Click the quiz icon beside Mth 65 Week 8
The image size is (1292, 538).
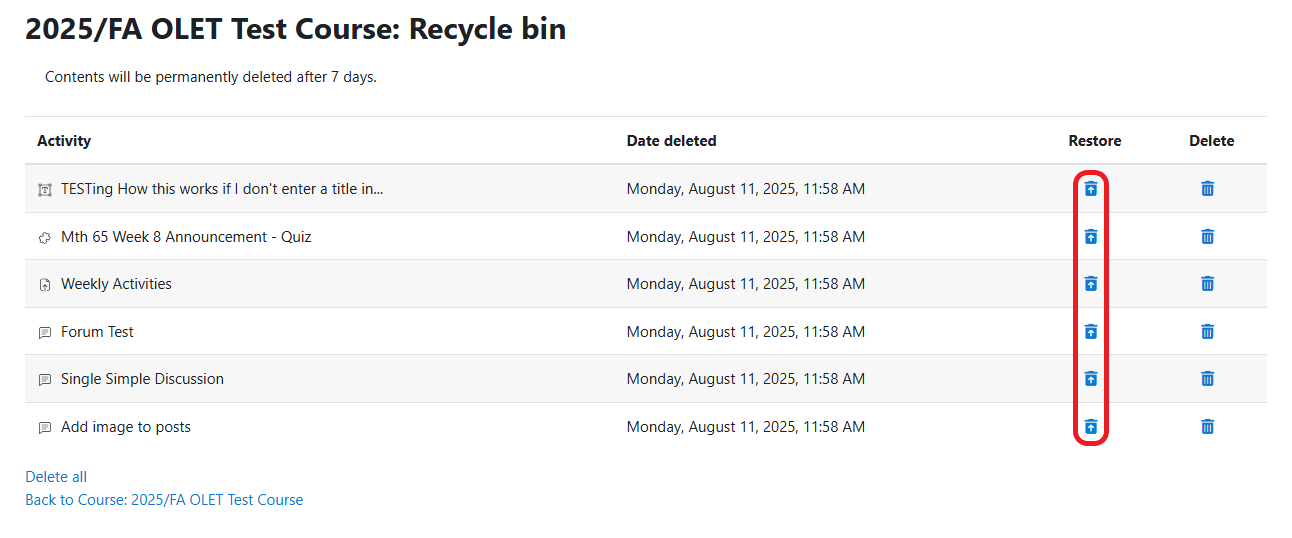44,238
